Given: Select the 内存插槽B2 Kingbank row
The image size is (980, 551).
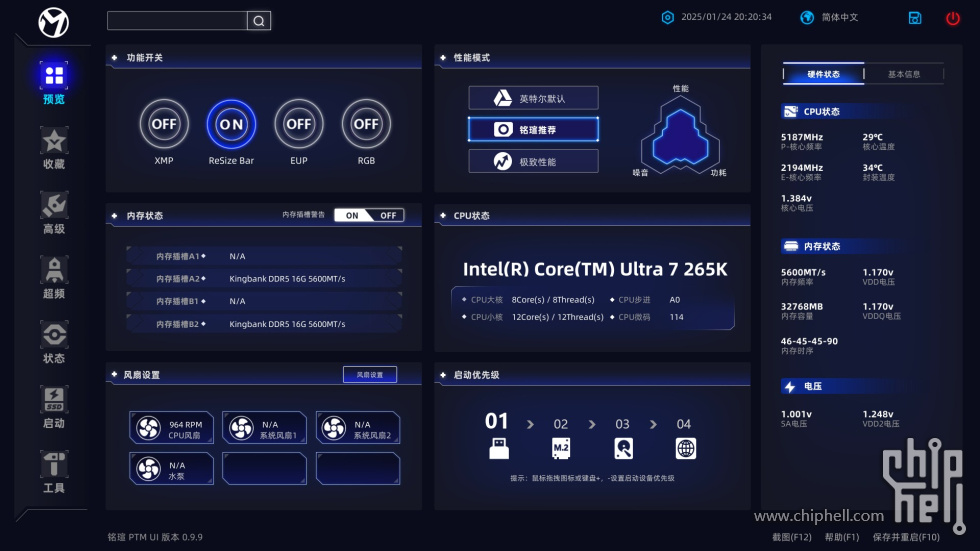Looking at the screenshot, I should pos(264,324).
